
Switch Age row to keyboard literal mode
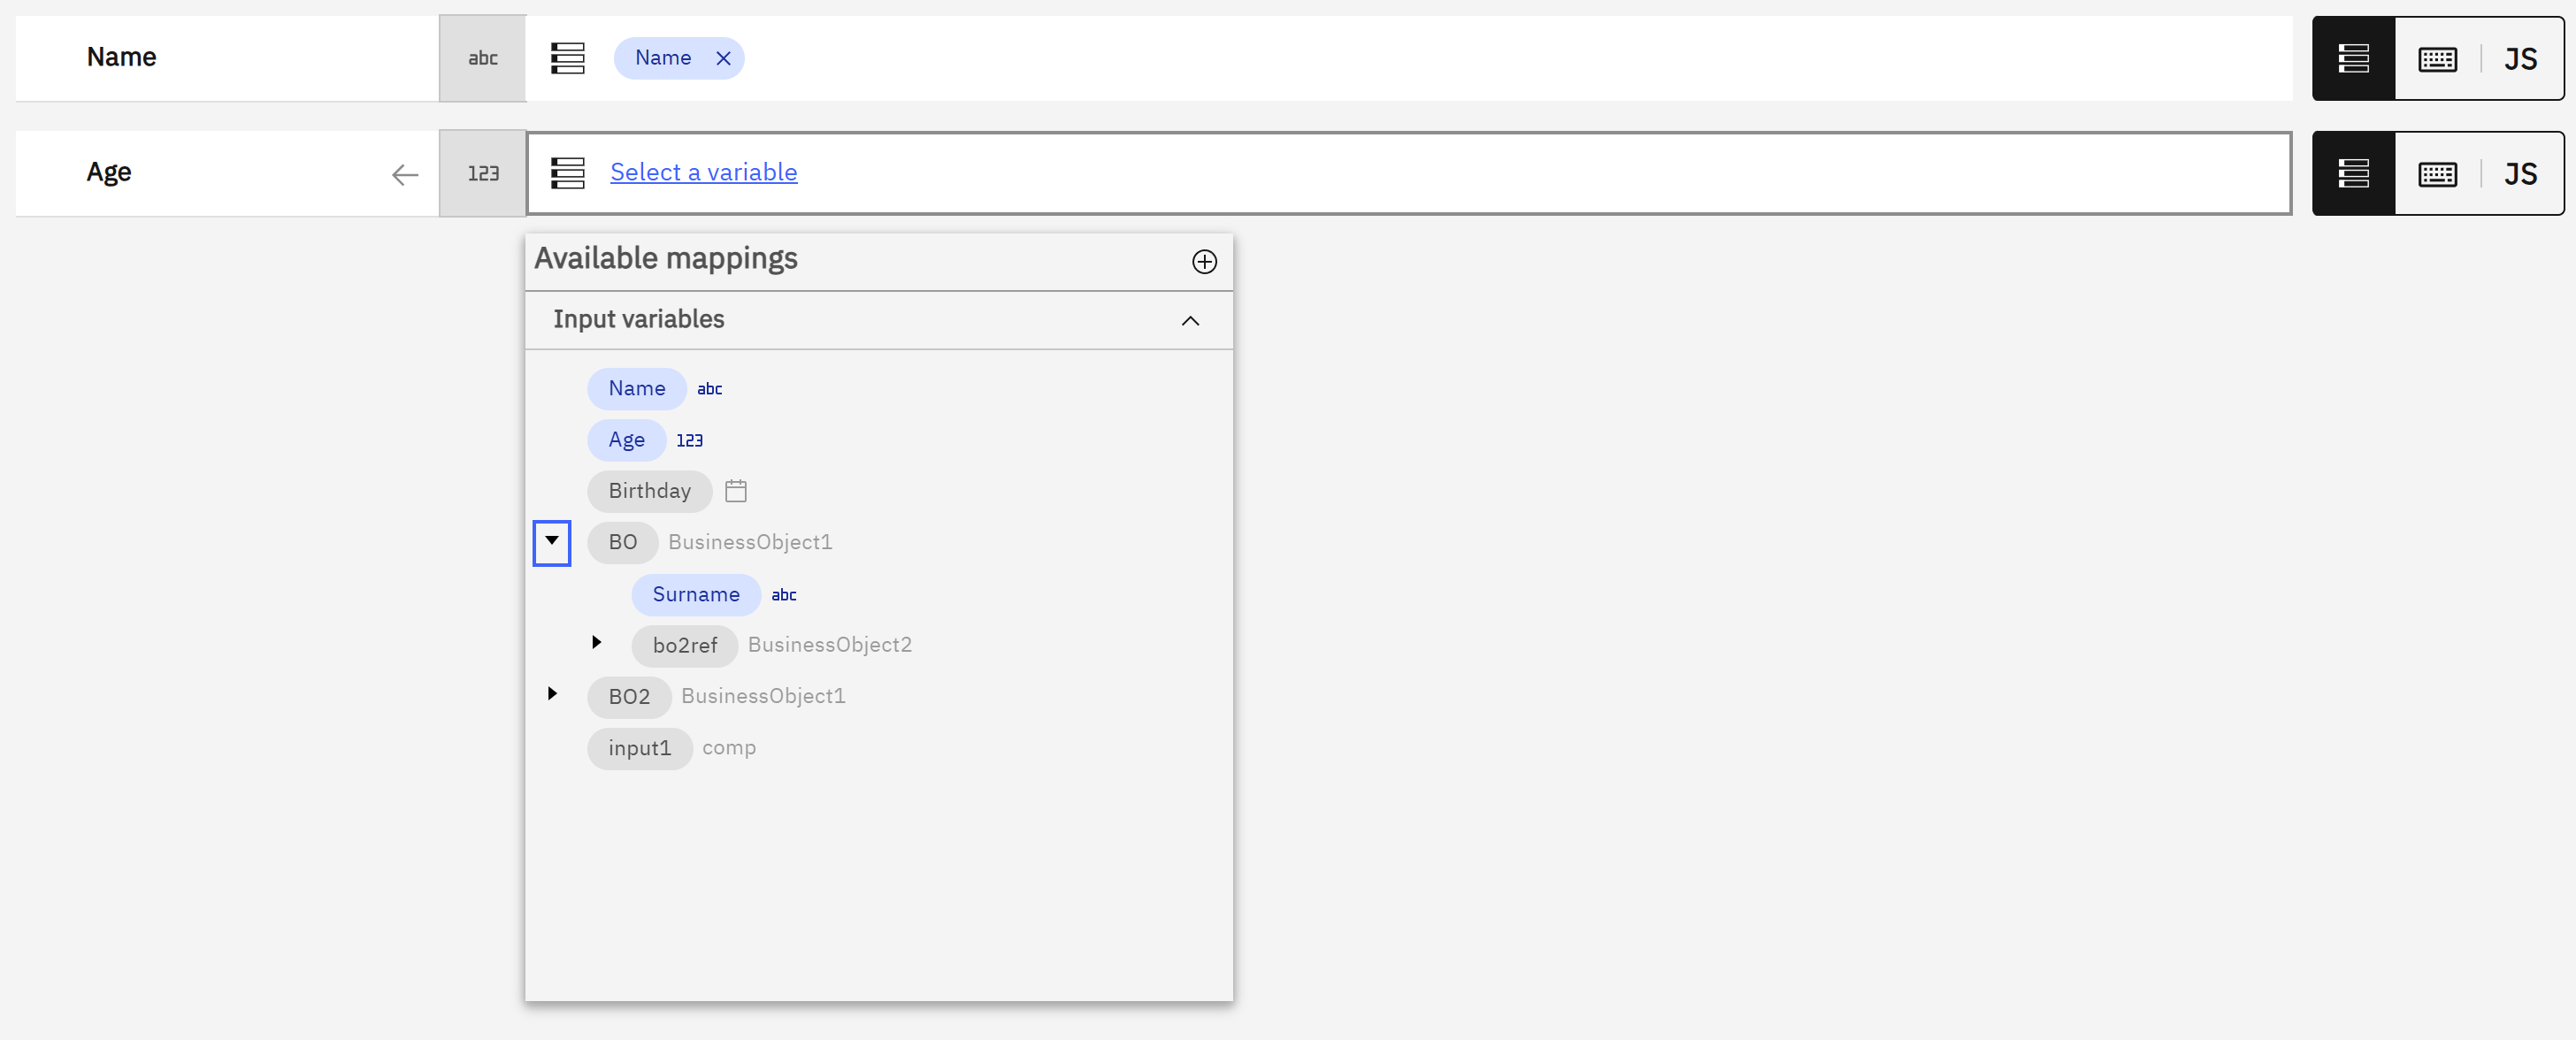2436,174
